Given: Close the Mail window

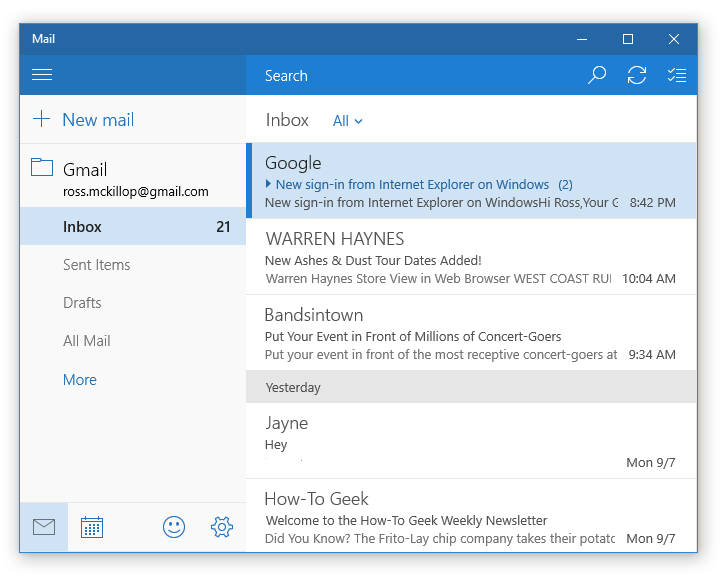Looking at the screenshot, I should pyautogui.click(x=674, y=39).
